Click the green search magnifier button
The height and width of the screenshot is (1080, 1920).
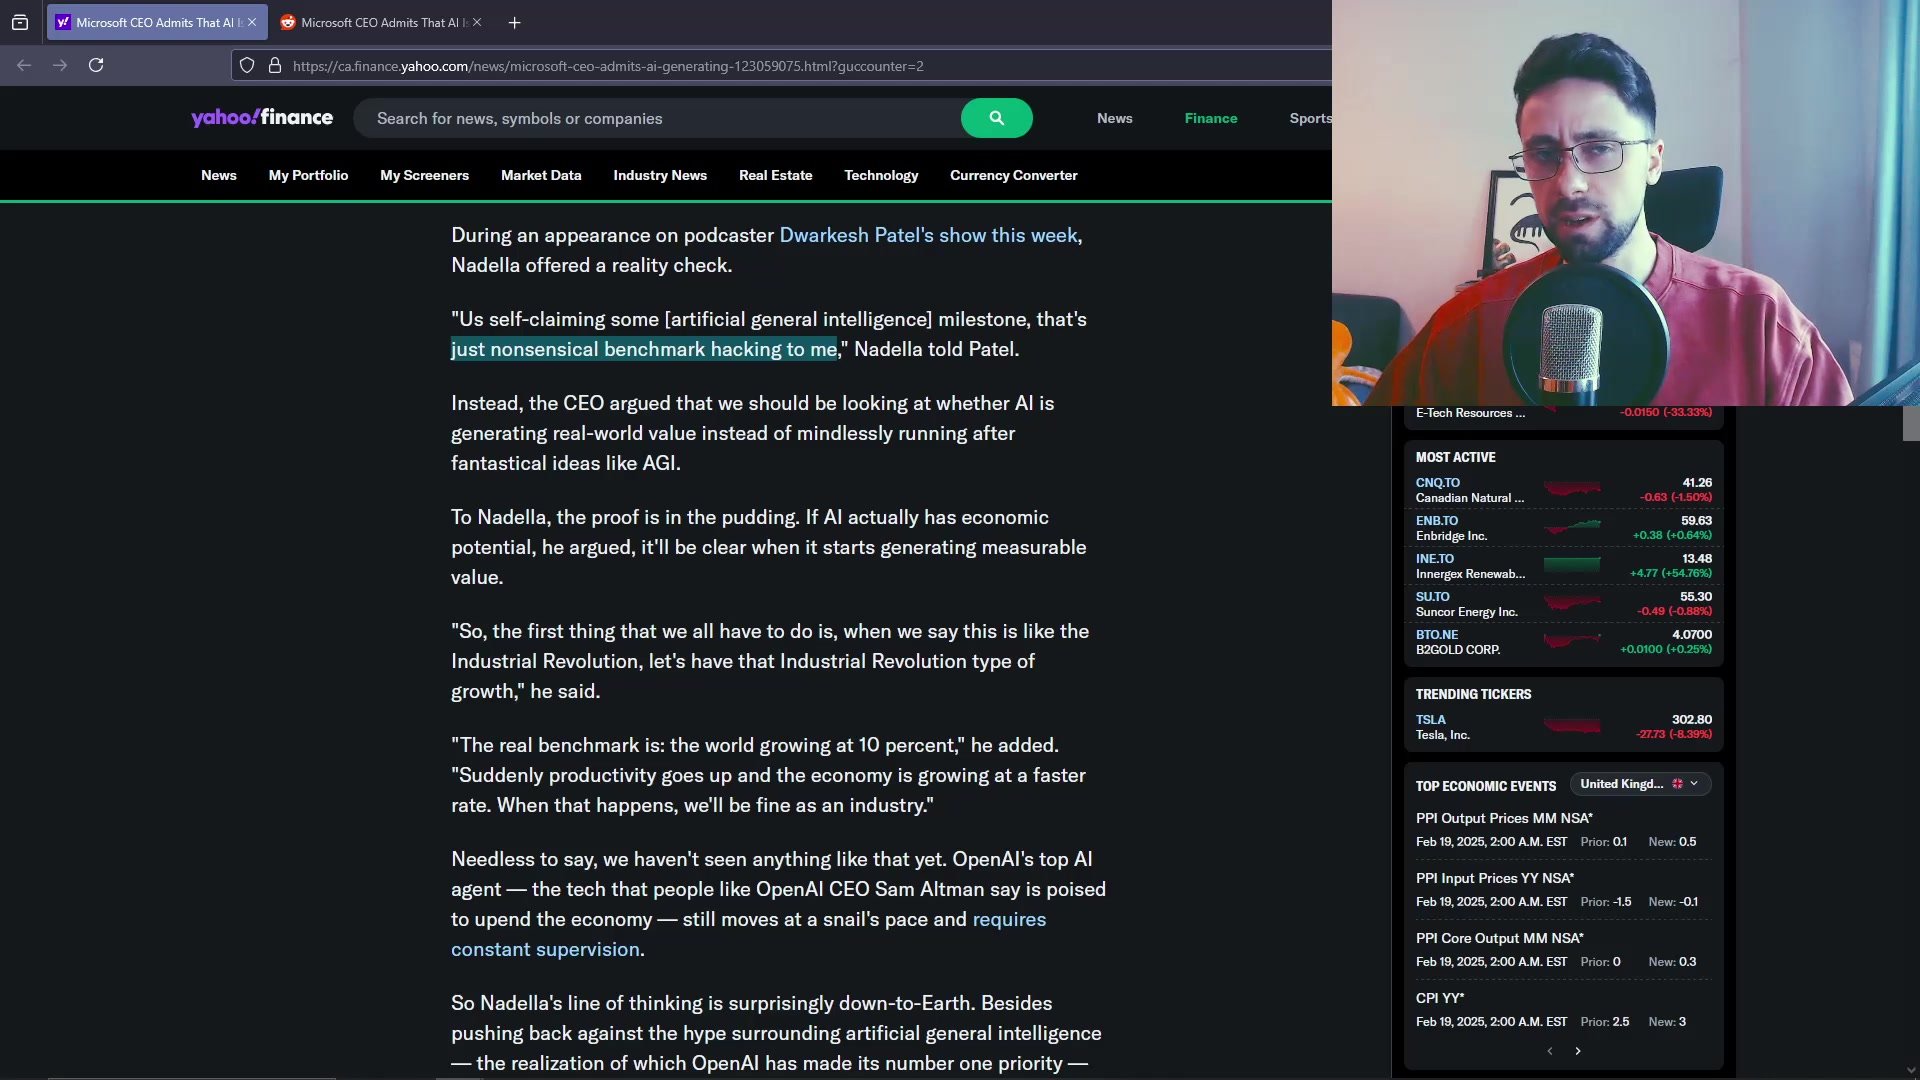pos(996,118)
